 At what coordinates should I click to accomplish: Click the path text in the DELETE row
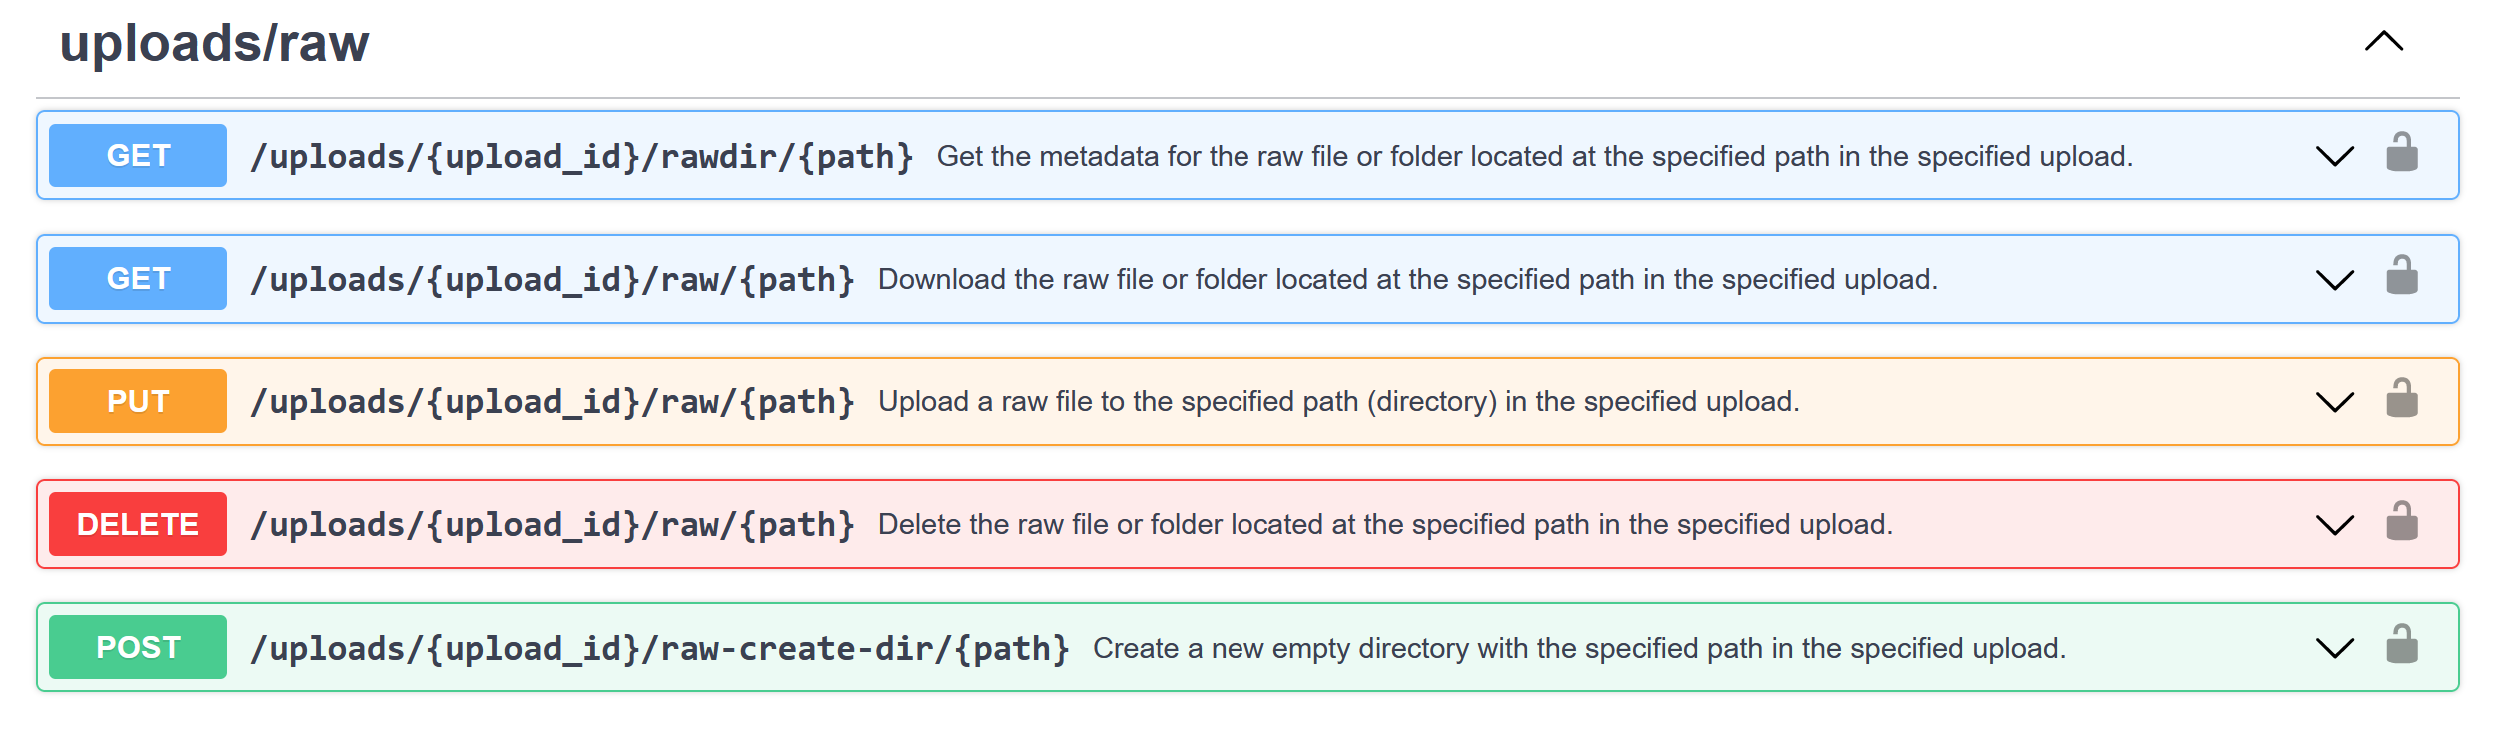coord(553,525)
